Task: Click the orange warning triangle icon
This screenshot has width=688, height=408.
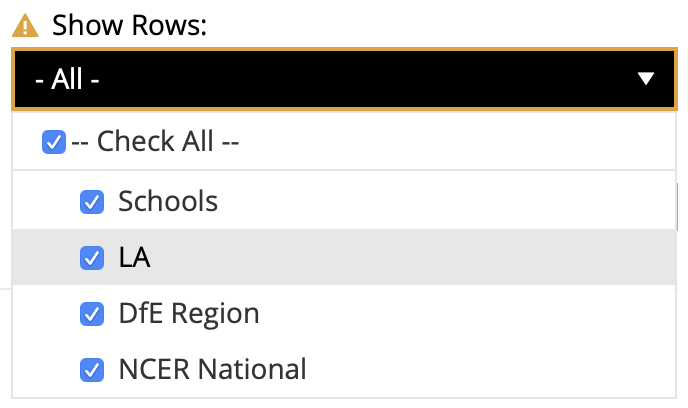Action: [25, 25]
